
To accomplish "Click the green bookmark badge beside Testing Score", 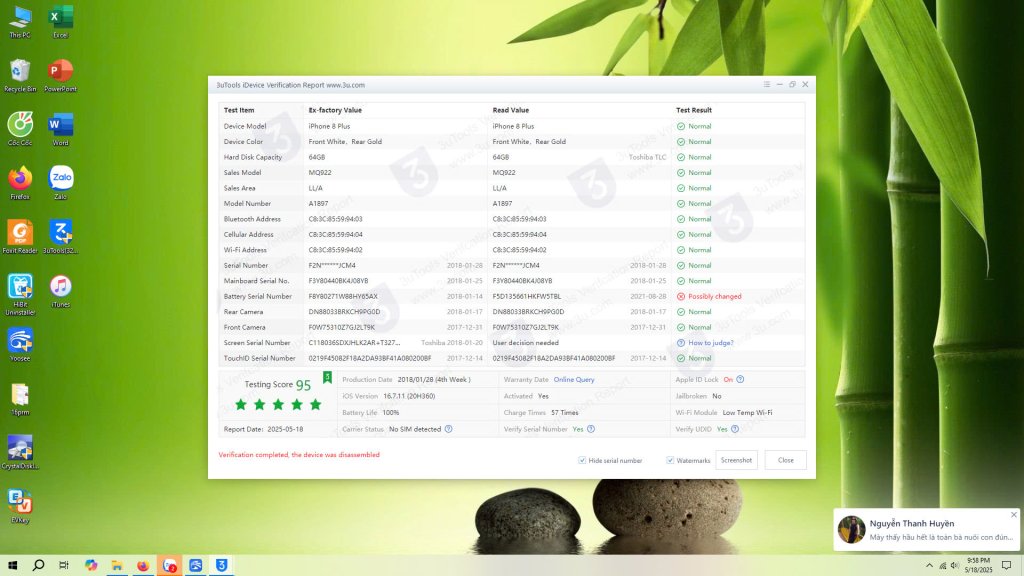I will point(327,378).
